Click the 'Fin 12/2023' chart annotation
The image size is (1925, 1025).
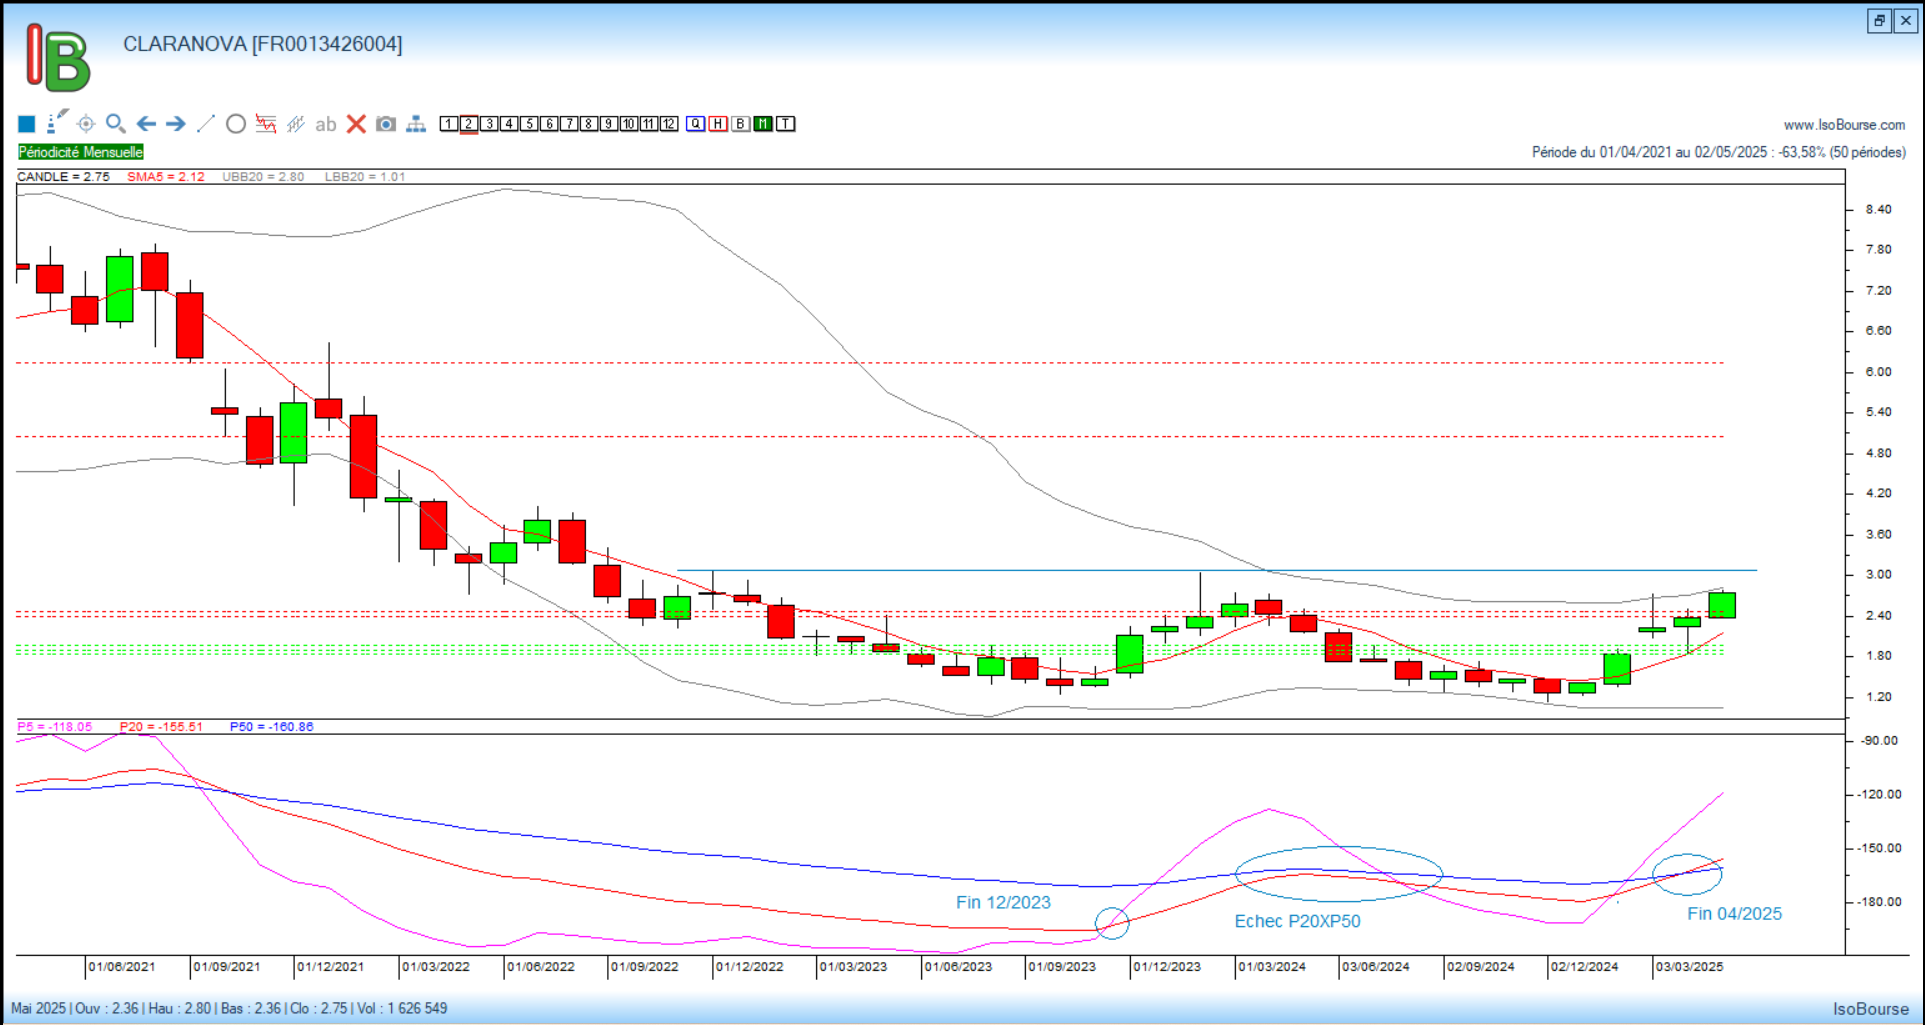(x=1003, y=903)
